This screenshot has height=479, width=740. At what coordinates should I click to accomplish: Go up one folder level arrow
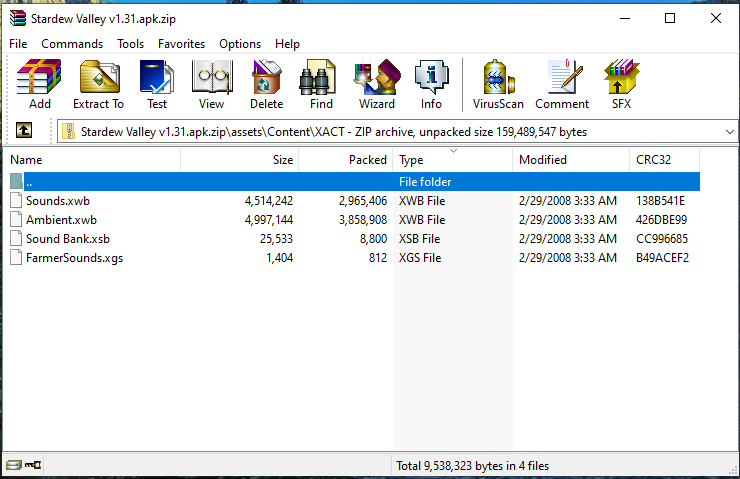click(x=24, y=130)
